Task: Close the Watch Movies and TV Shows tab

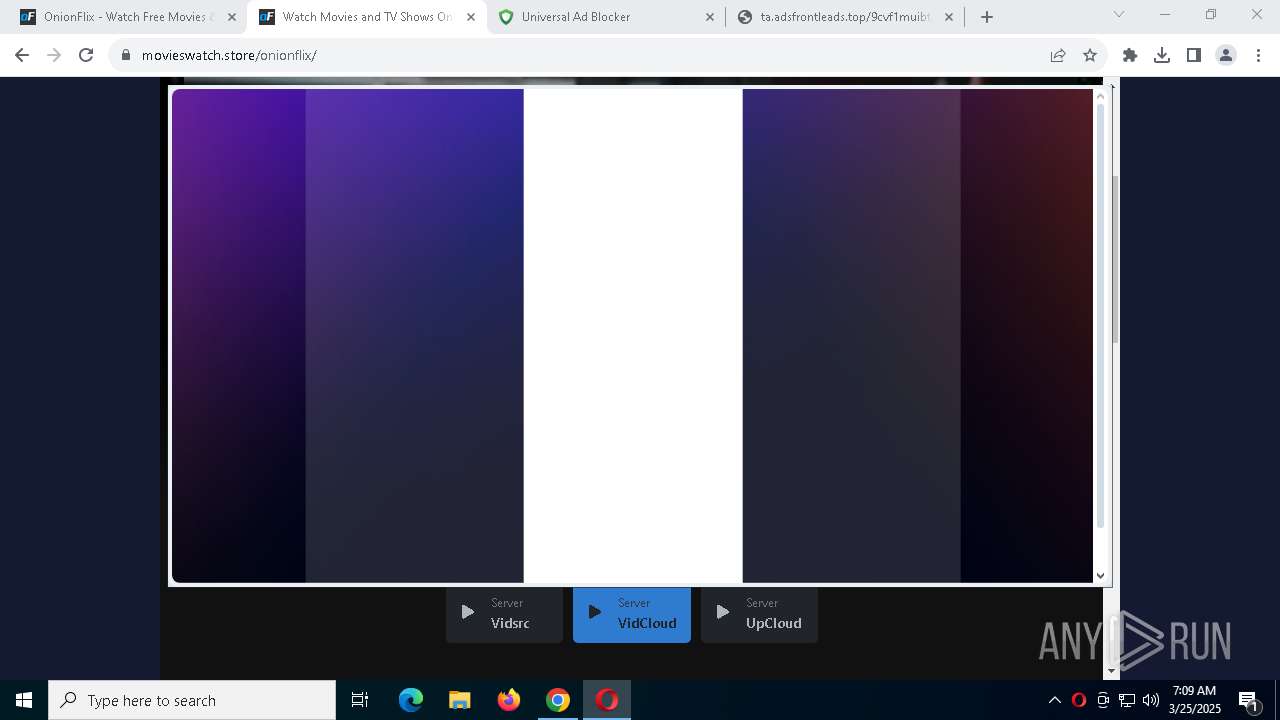Action: (x=471, y=17)
